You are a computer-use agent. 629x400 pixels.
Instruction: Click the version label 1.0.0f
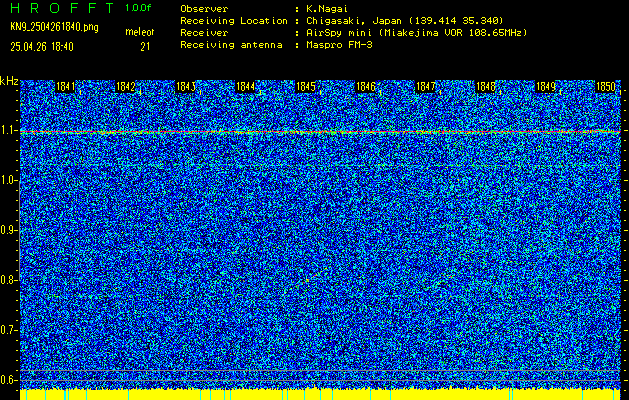coord(138,8)
